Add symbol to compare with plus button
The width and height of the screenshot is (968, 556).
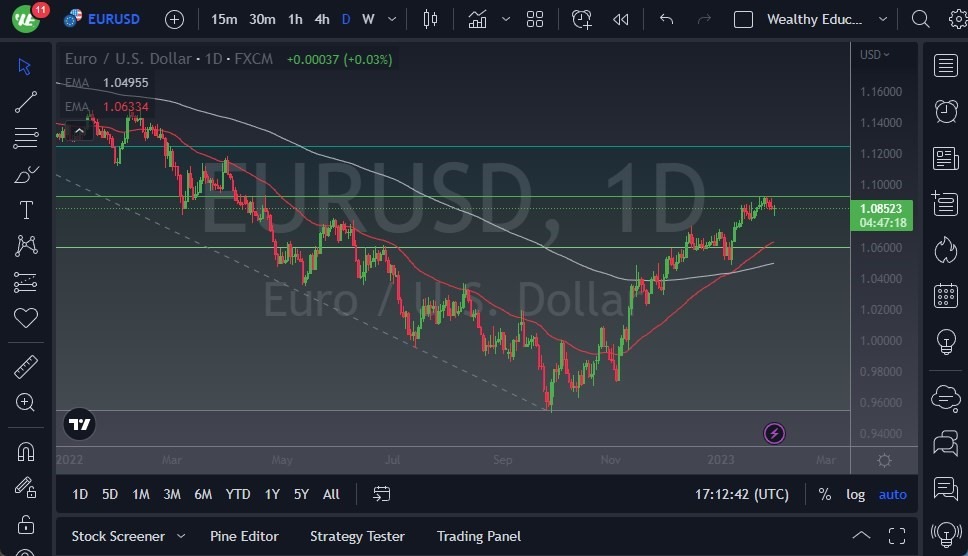point(175,20)
